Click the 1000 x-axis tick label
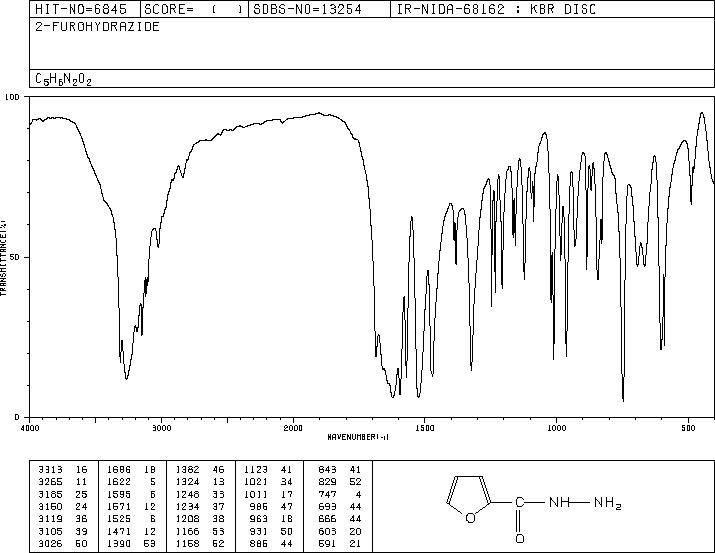The width and height of the screenshot is (715, 553). (x=556, y=428)
